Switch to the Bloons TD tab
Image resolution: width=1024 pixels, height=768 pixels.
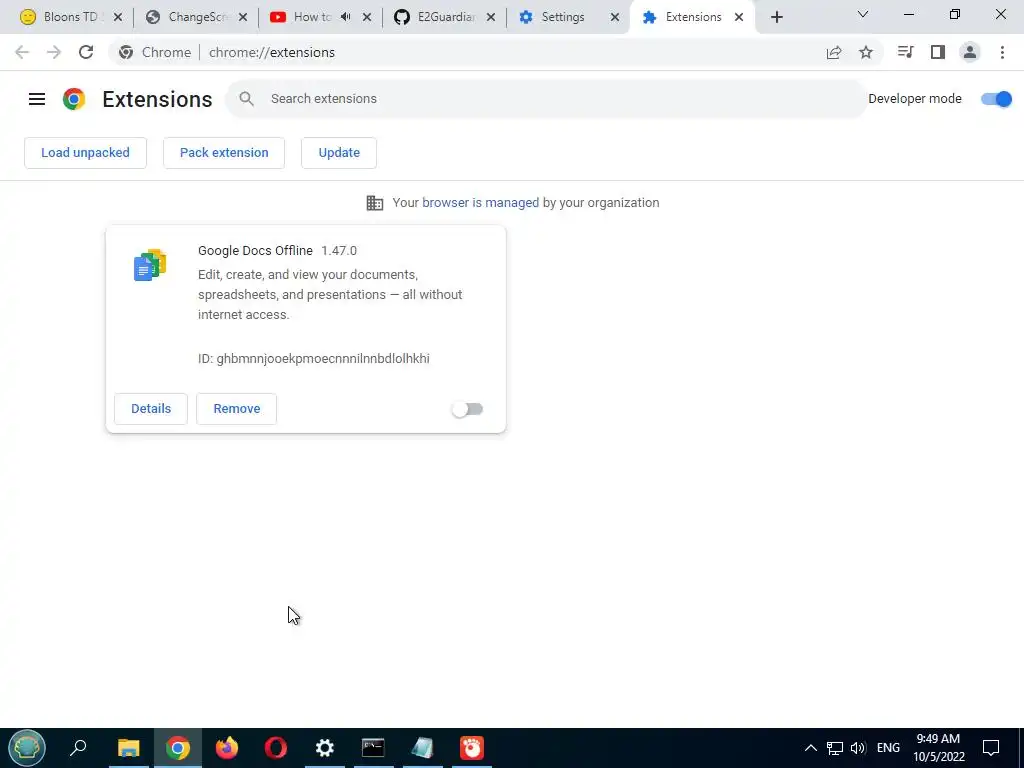(70, 17)
